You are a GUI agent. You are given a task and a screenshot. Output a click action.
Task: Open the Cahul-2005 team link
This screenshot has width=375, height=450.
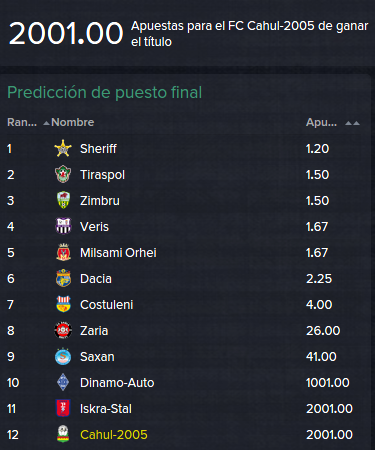click(114, 434)
